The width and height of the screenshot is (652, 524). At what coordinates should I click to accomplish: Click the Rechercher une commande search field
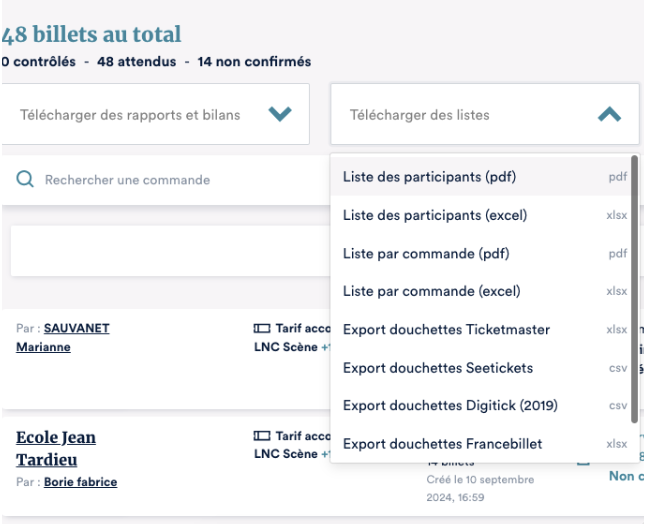click(x=160, y=180)
